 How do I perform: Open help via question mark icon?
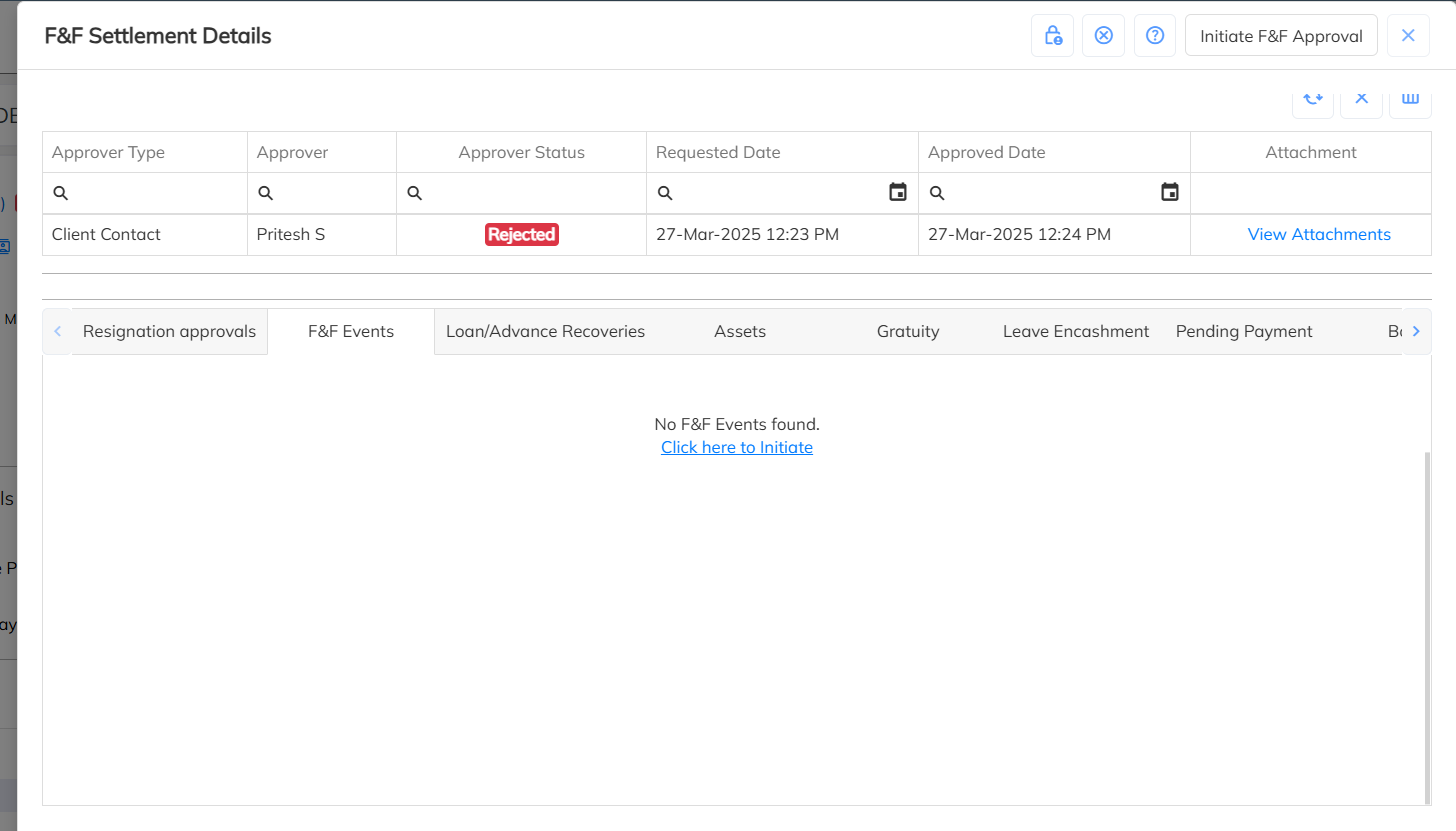[x=1154, y=36]
